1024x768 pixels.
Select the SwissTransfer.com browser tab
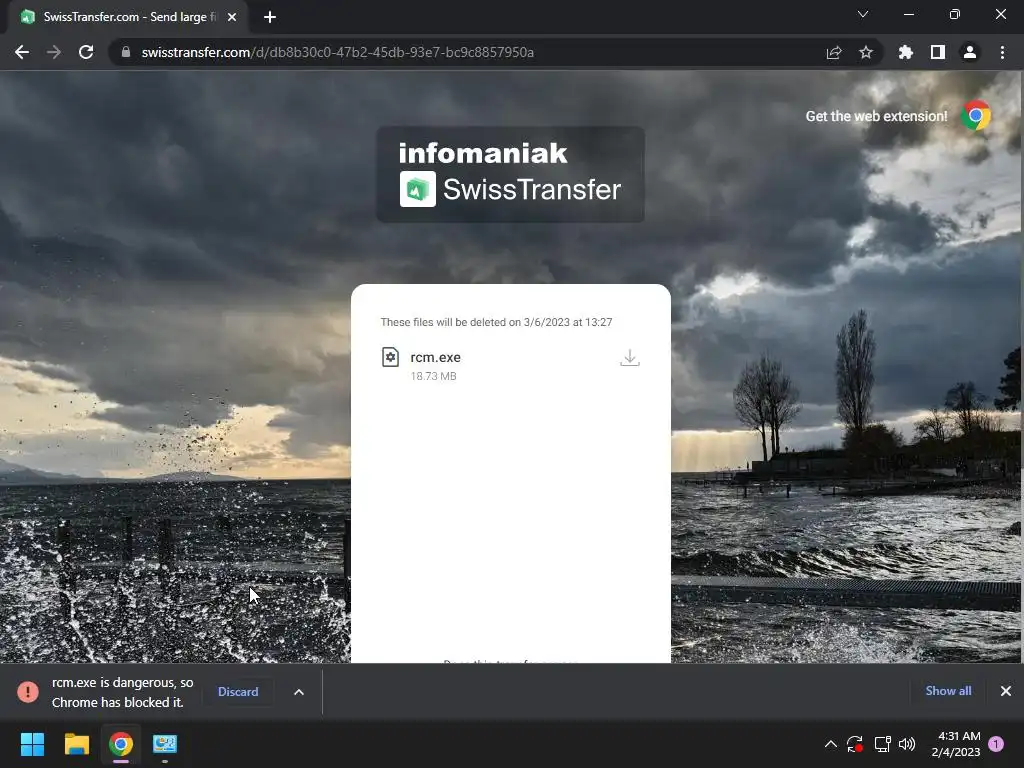tap(128, 17)
